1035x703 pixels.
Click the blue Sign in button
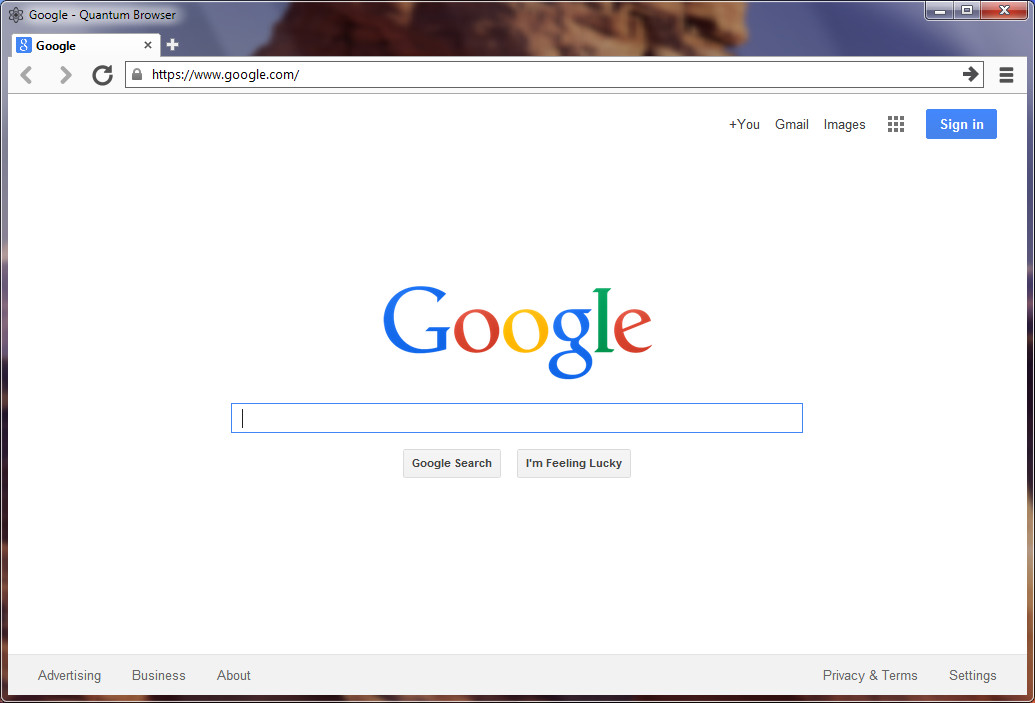[961, 124]
